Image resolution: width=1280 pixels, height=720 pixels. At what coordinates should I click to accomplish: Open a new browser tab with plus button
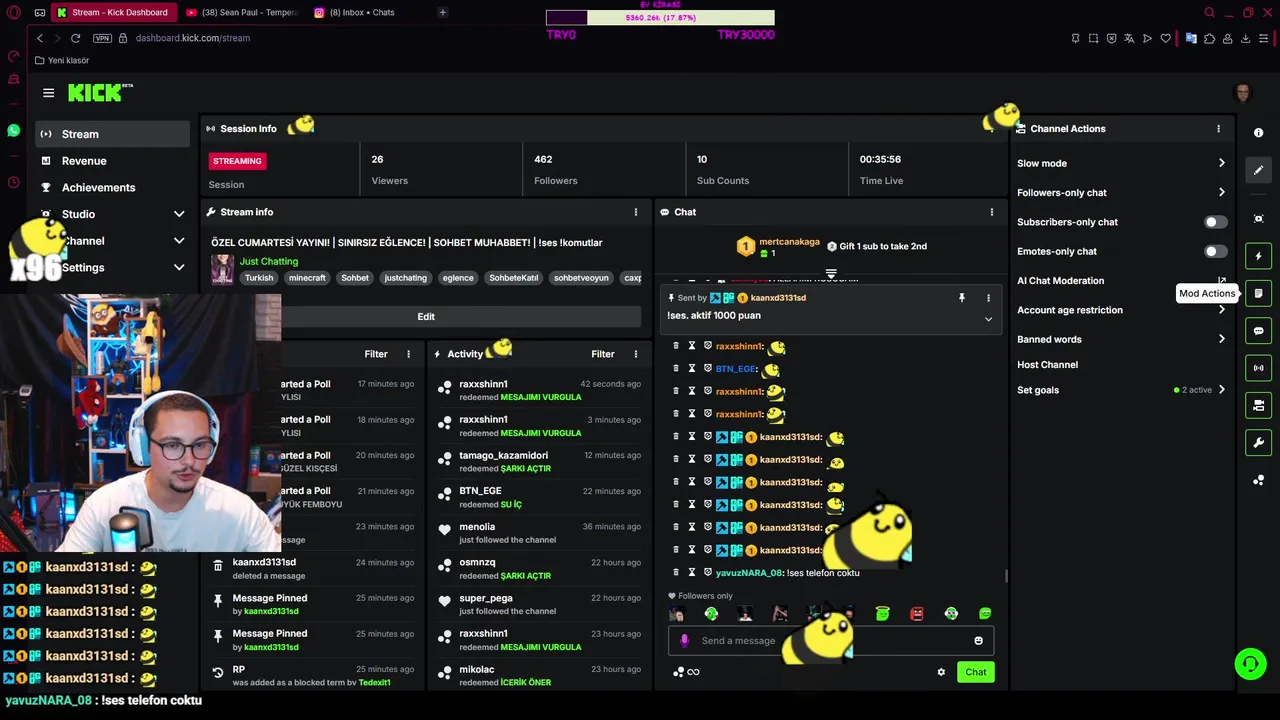[442, 12]
